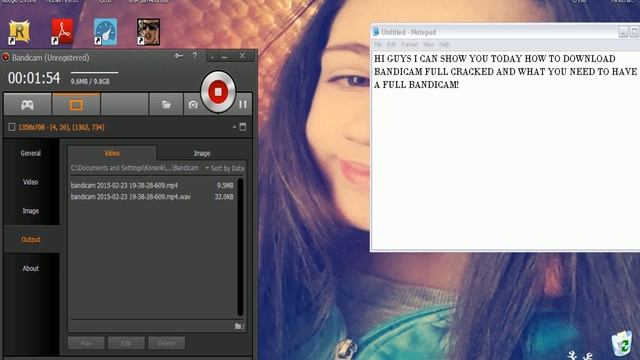Minimize the Notepad window
The image size is (640, 360).
pos(623,32)
